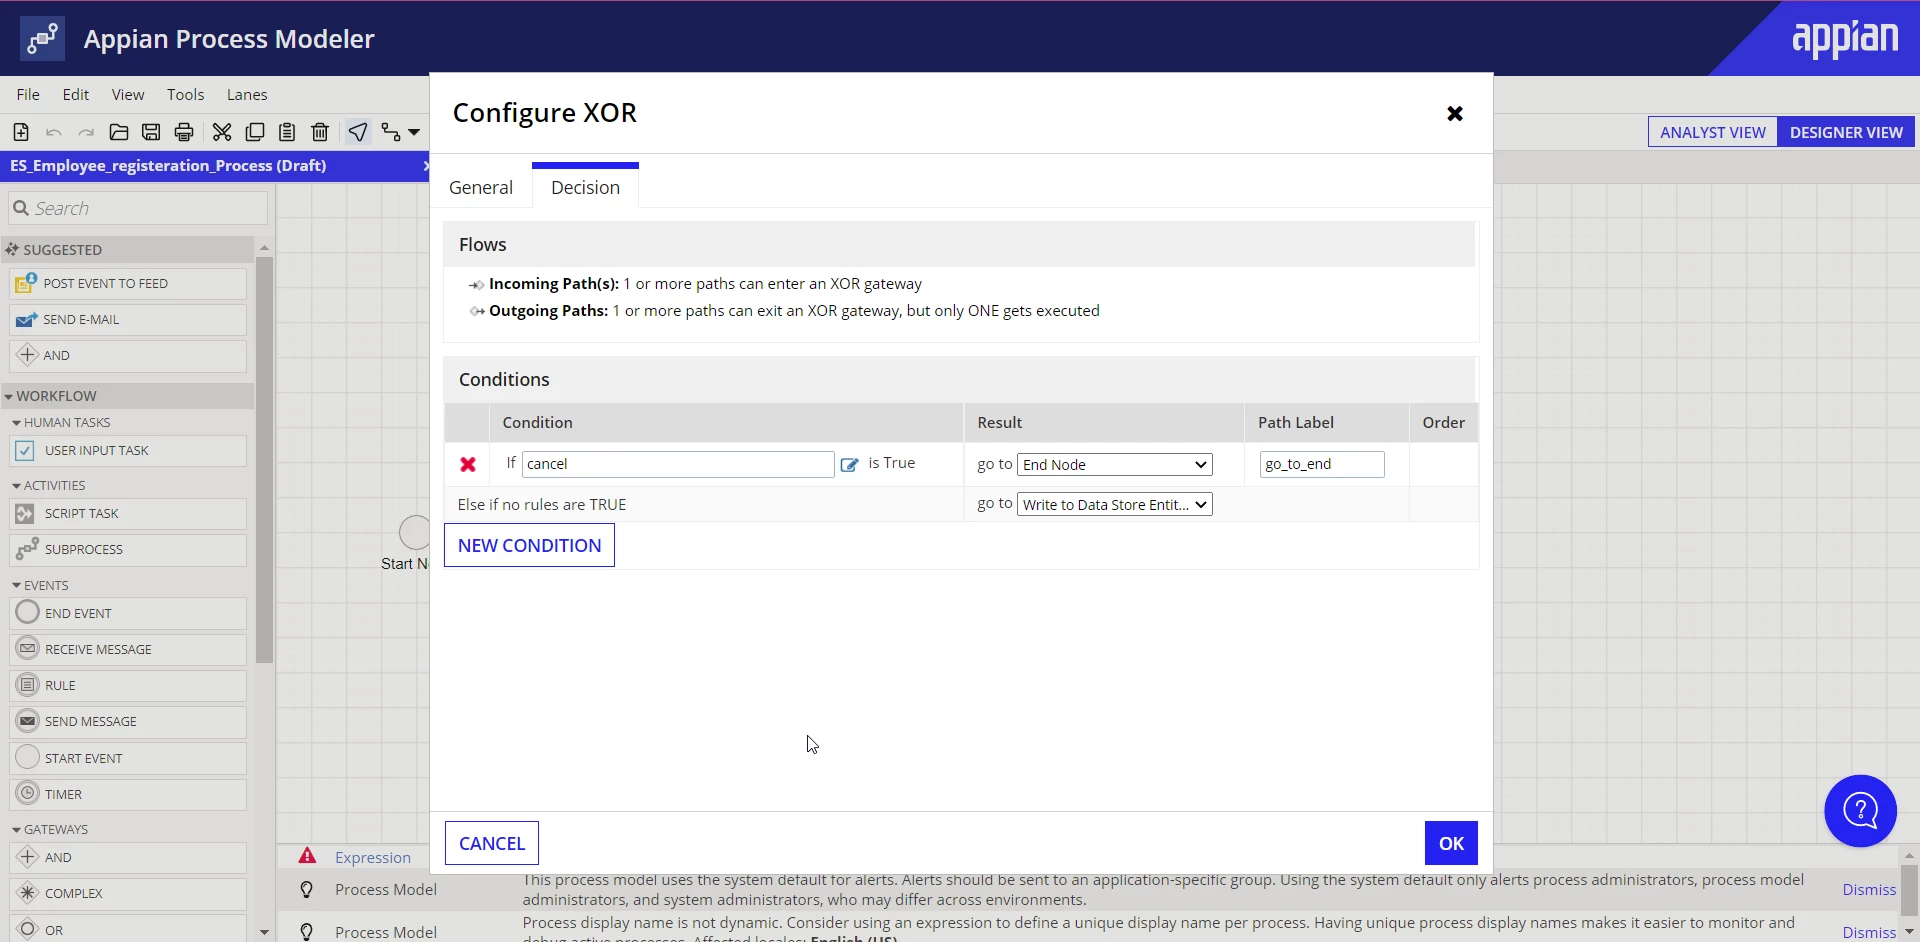Open expression editor for cancel condition
Viewport: 1920px width, 942px height.
coord(849,464)
